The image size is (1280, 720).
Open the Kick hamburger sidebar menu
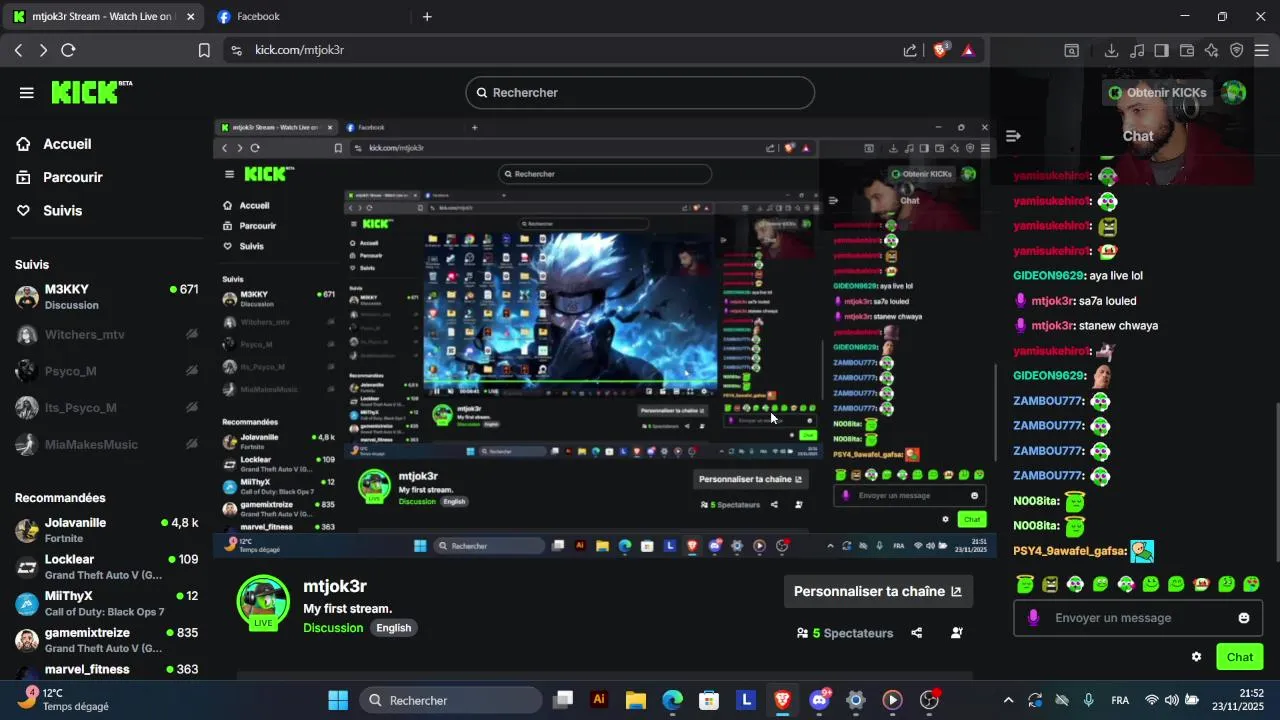[27, 93]
